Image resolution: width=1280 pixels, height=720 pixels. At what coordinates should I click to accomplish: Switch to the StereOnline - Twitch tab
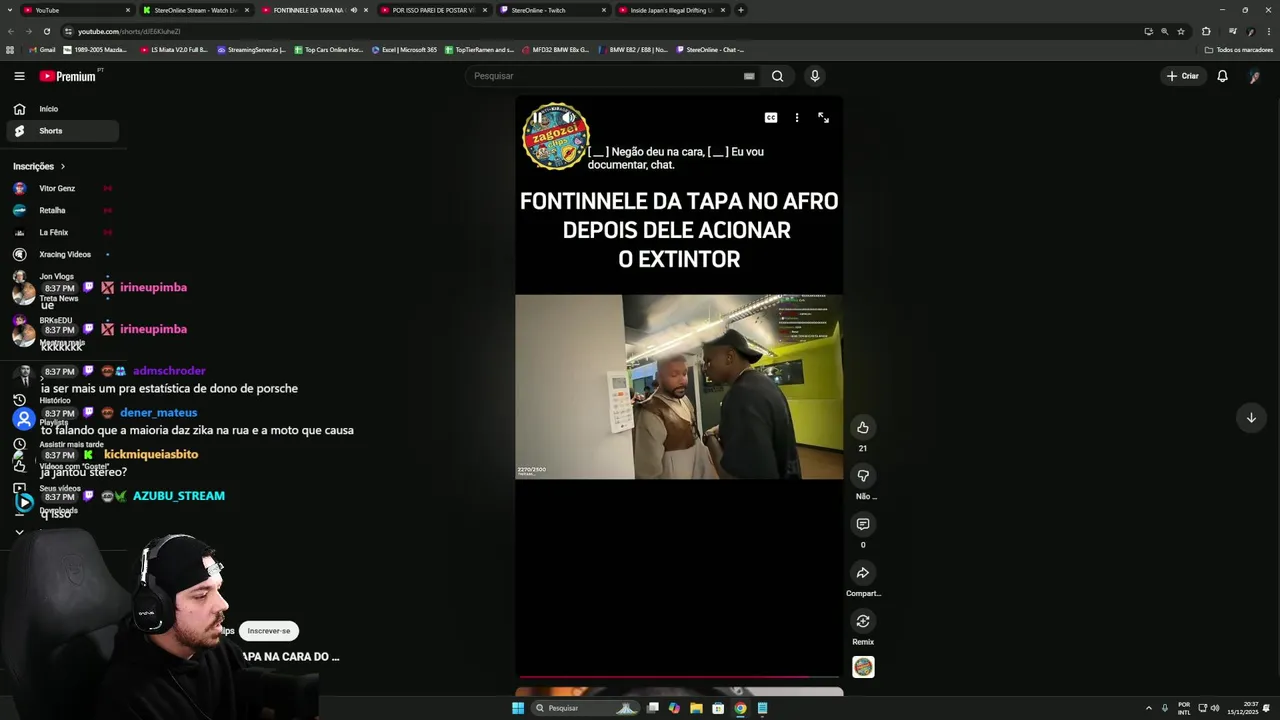[x=552, y=10]
